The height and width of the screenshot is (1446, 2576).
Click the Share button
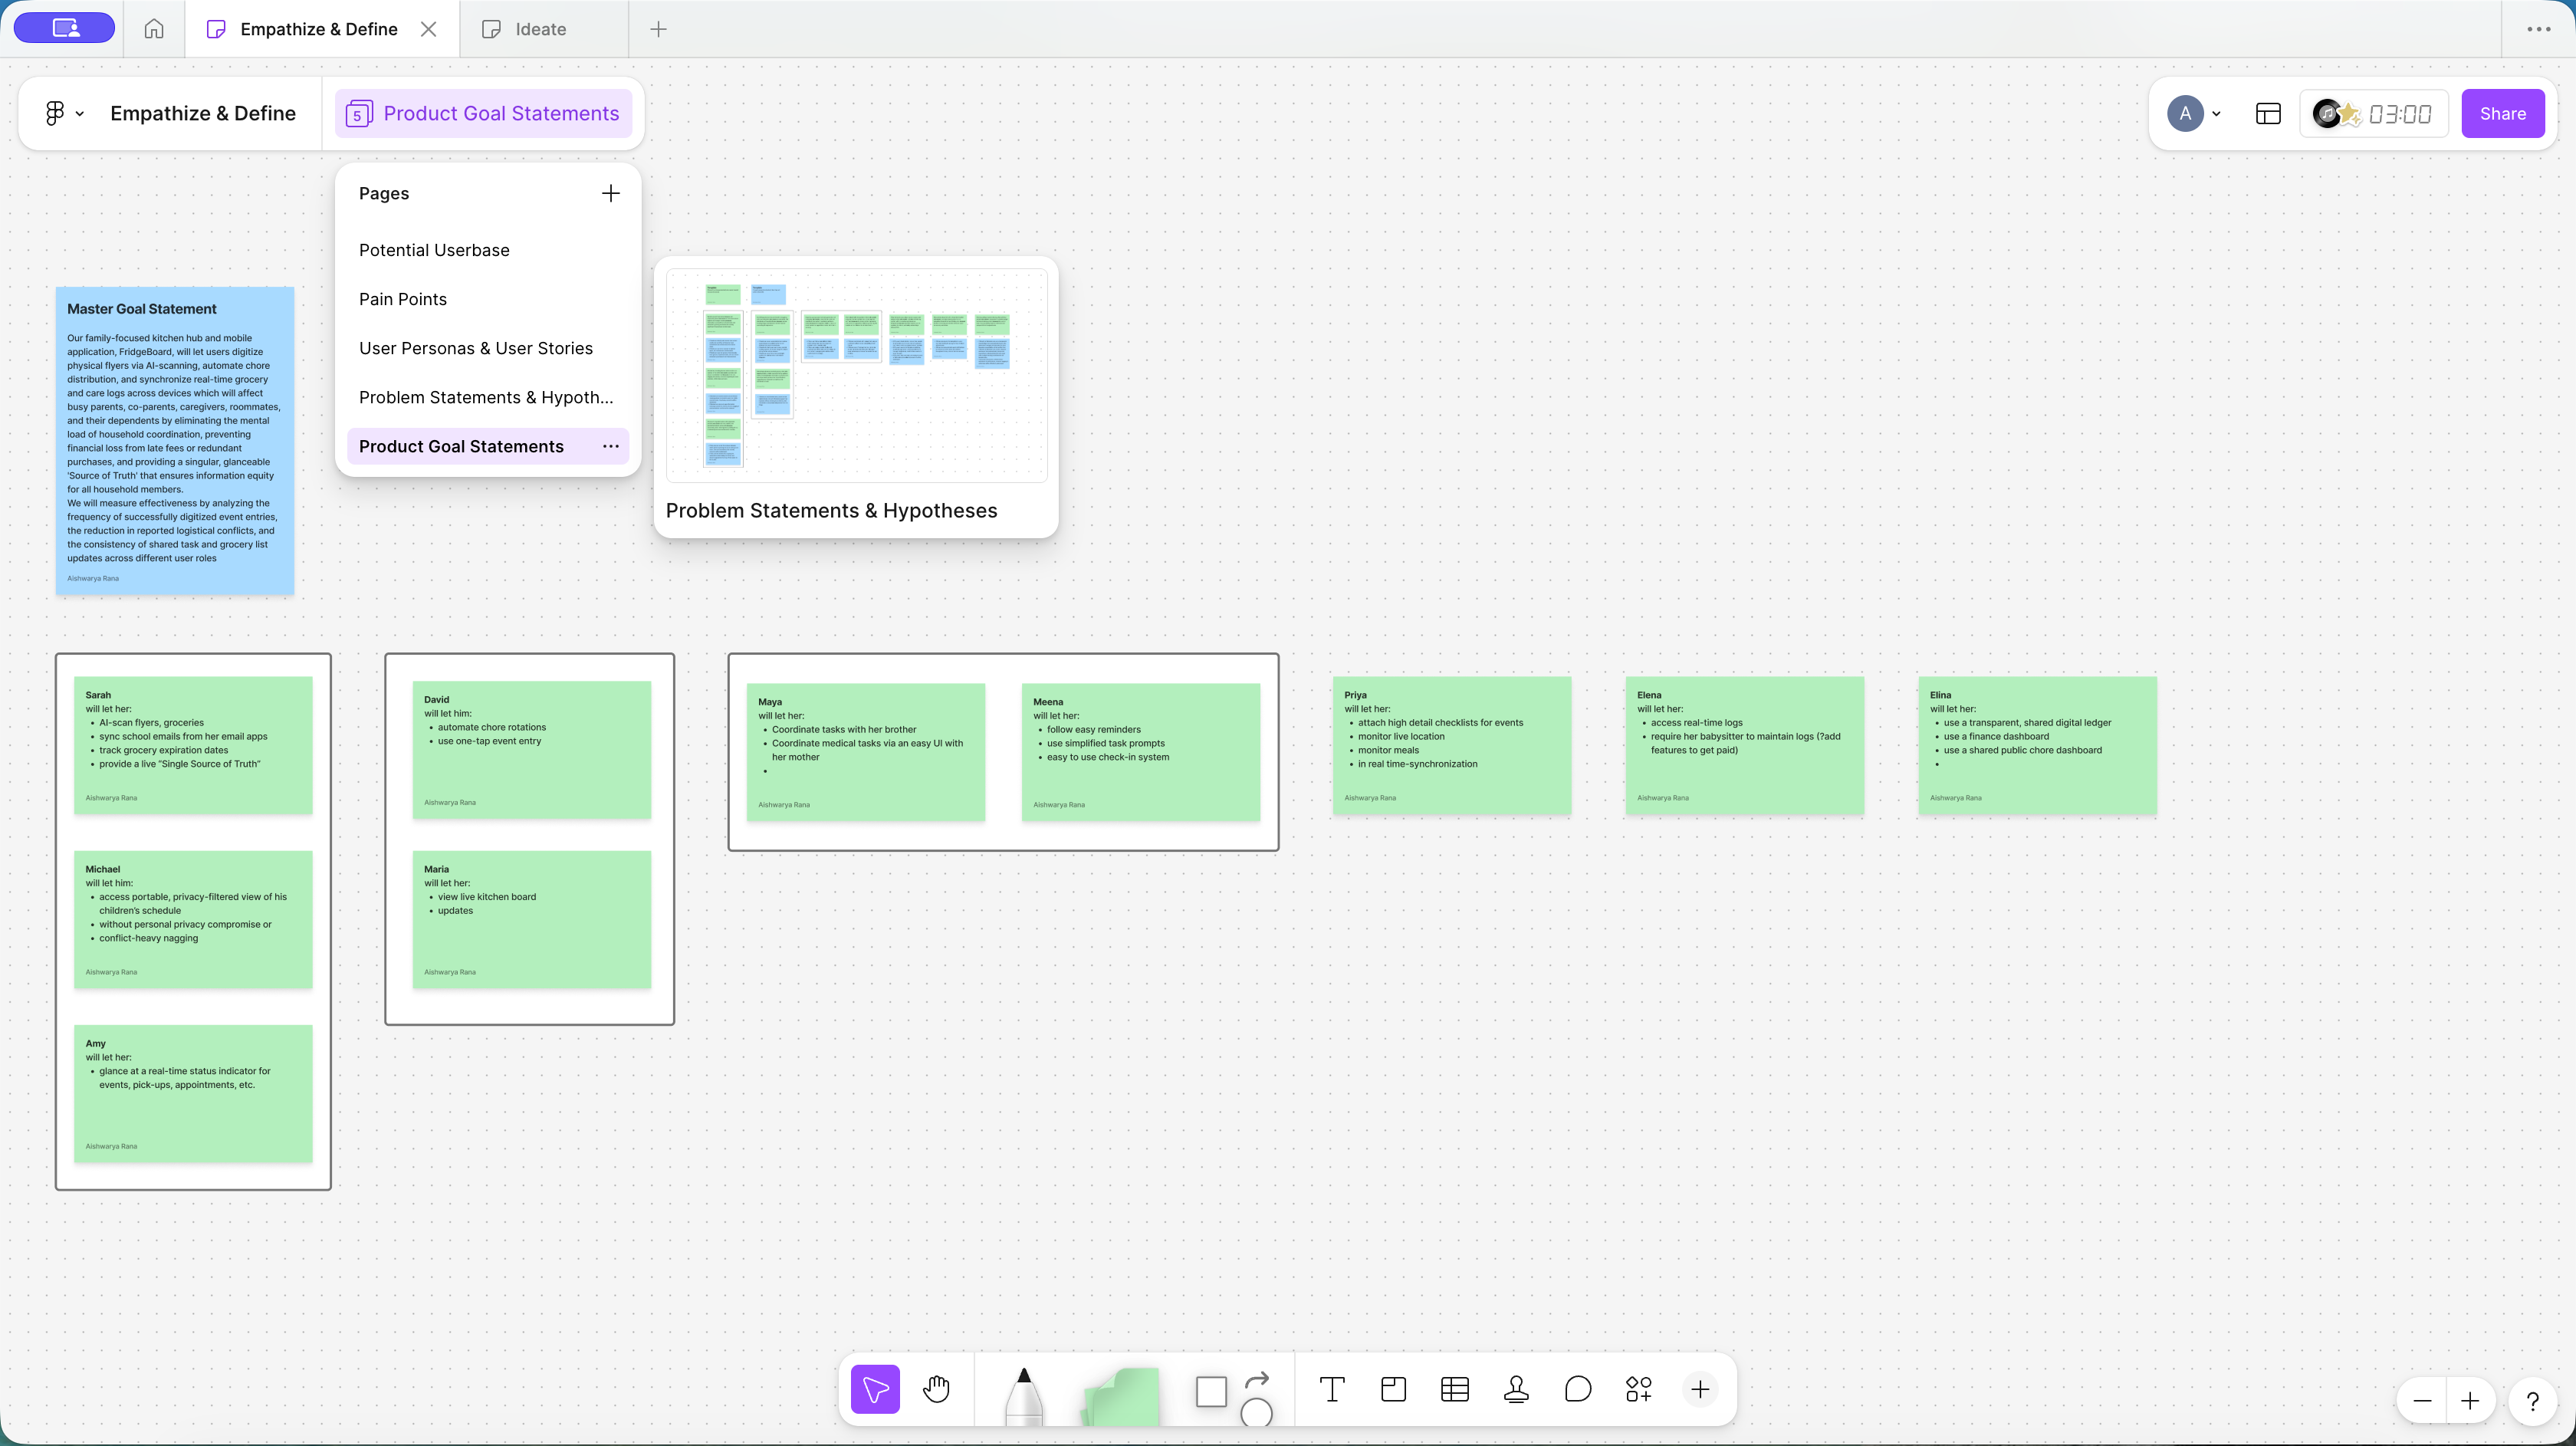click(2502, 113)
